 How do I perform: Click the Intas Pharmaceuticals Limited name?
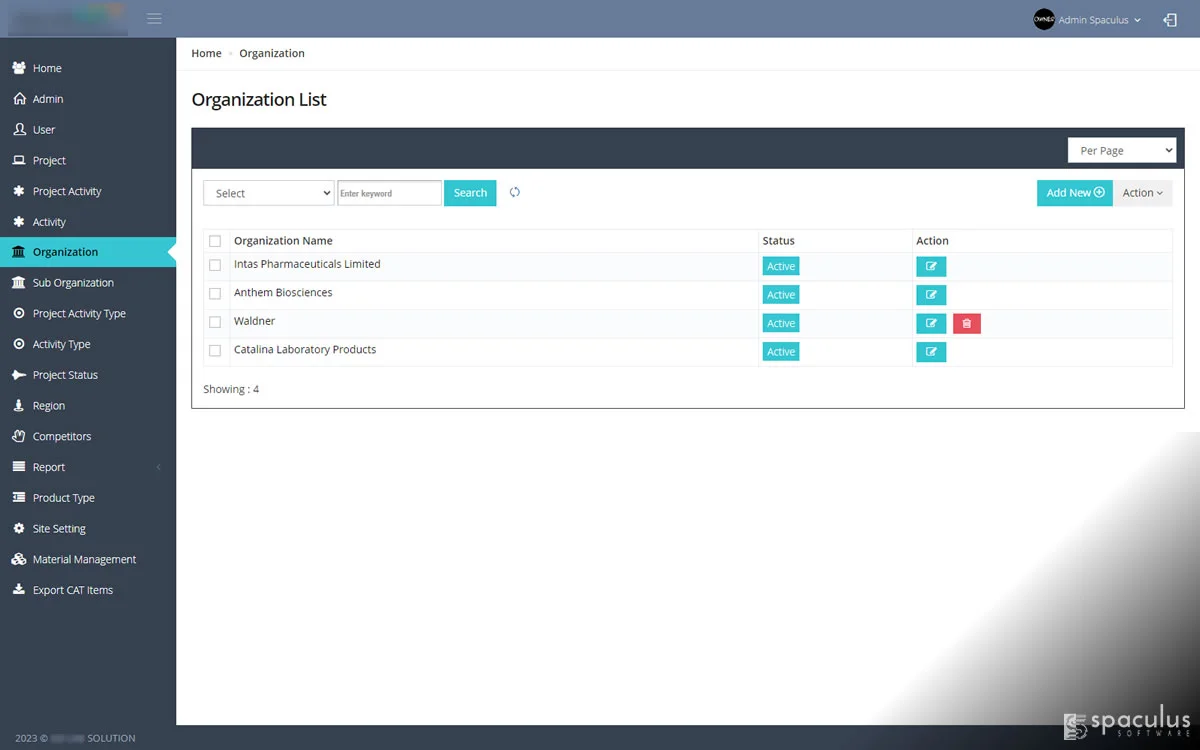[307, 264]
